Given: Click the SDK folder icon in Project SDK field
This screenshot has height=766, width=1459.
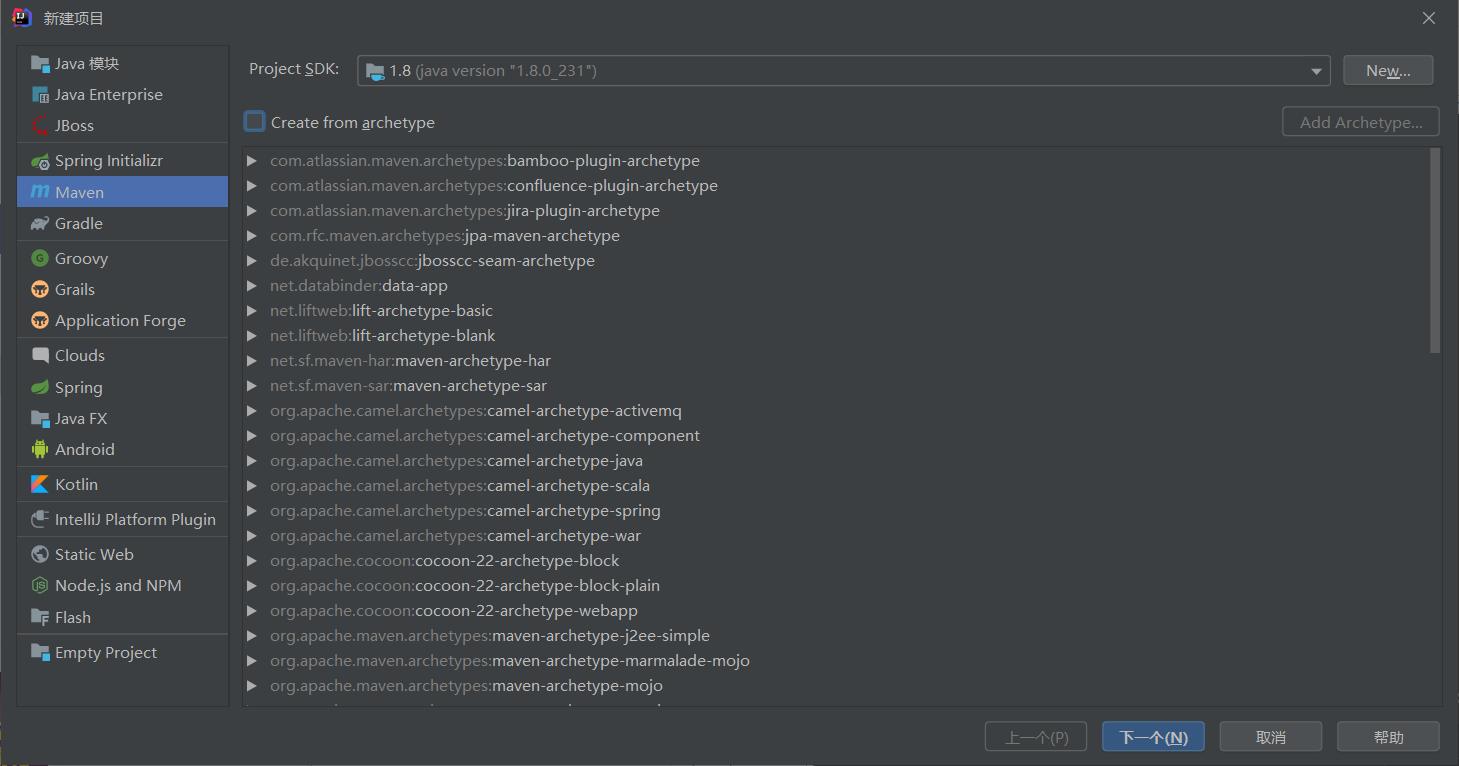Looking at the screenshot, I should click(375, 71).
